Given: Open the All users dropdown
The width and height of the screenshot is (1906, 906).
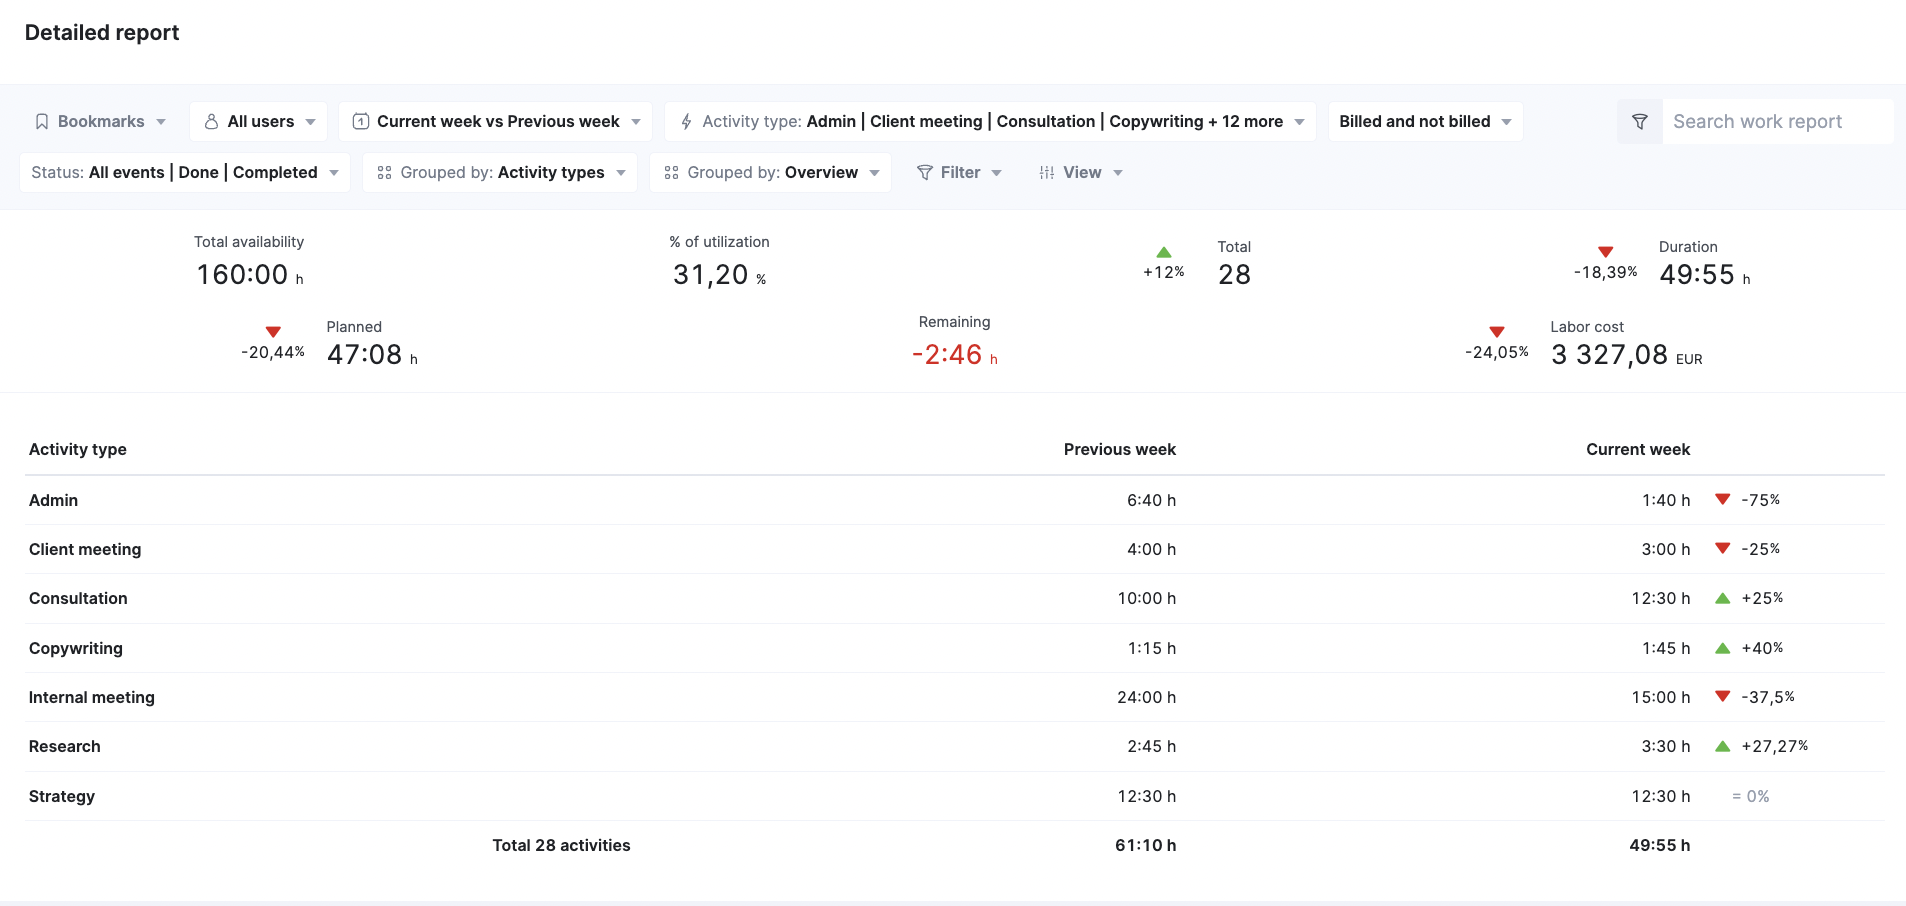Looking at the screenshot, I should coord(259,122).
